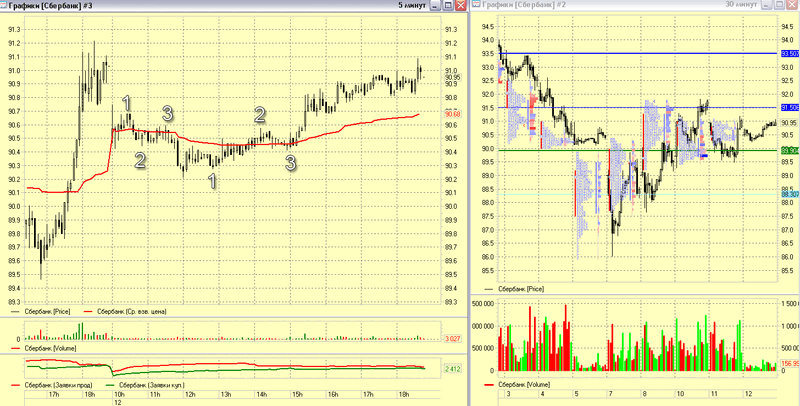Click the 10h time axis label
The height and width of the screenshot is (406, 800).
[x=119, y=395]
